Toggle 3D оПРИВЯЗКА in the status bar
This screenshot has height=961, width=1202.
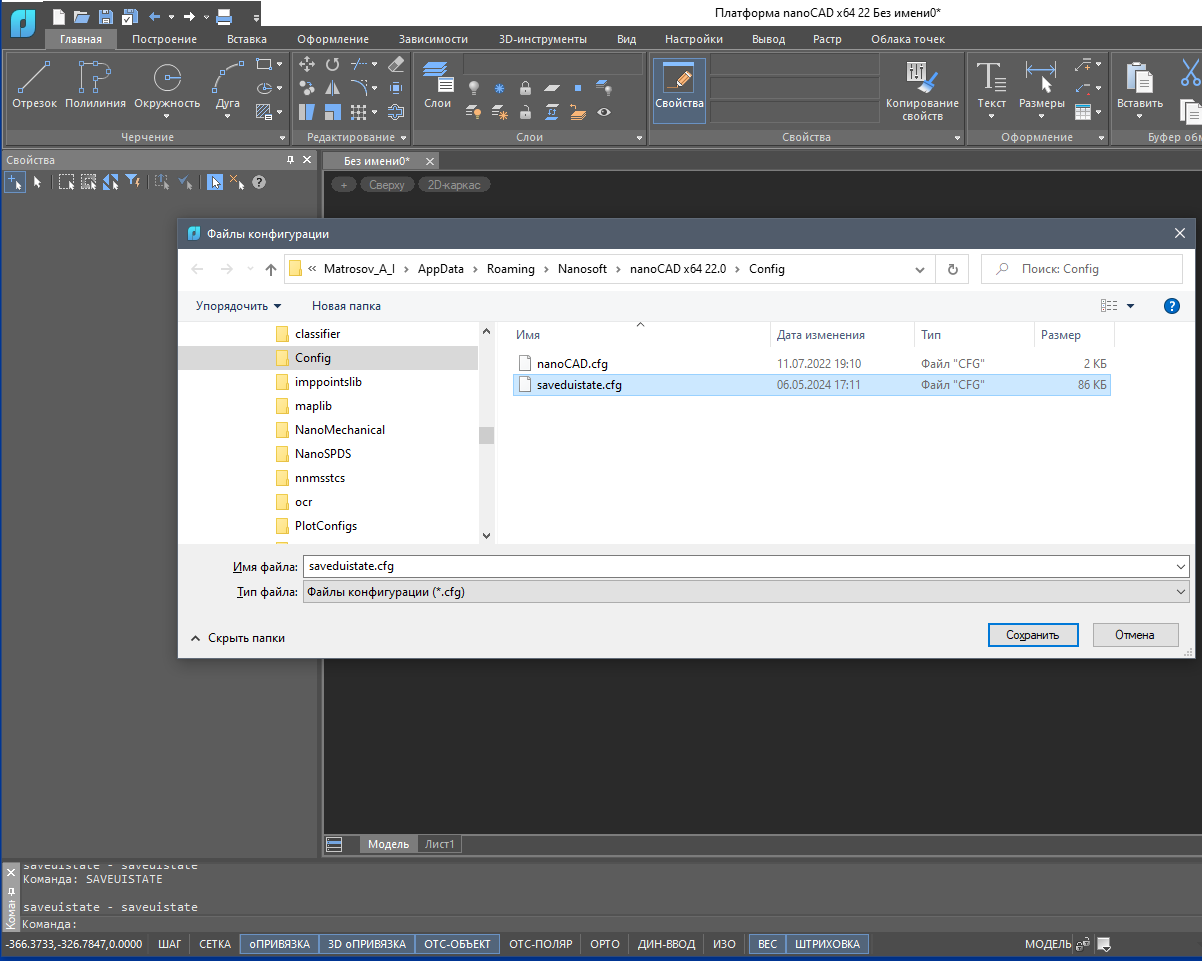pyautogui.click(x=367, y=944)
